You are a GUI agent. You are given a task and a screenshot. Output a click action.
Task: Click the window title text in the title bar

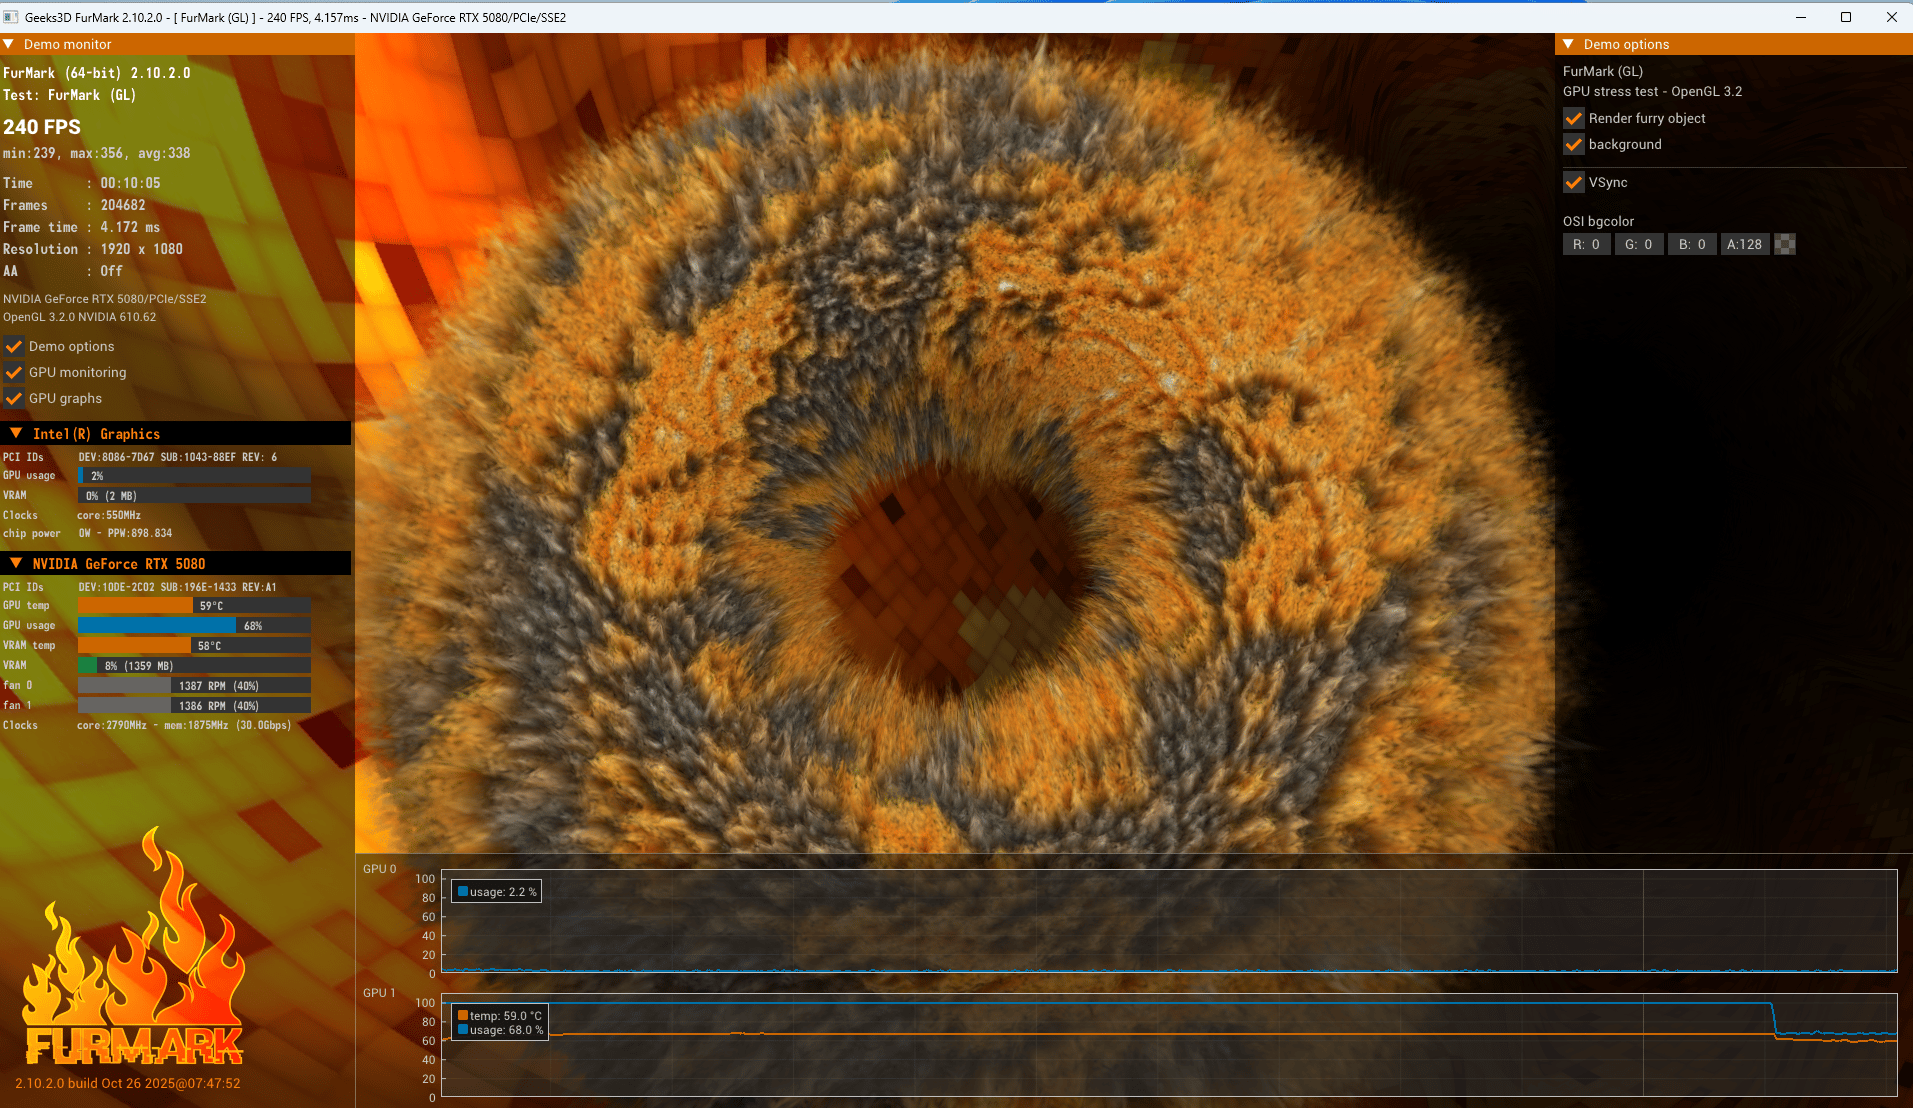(x=295, y=17)
